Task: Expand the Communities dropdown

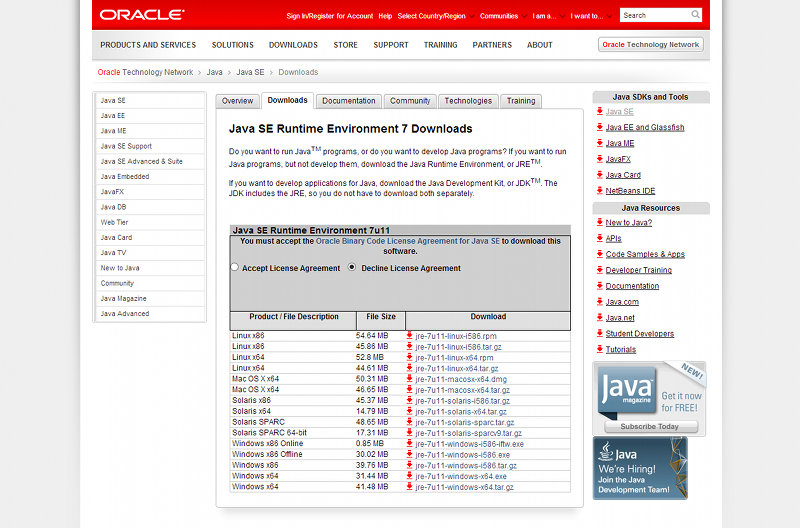Action: point(503,16)
